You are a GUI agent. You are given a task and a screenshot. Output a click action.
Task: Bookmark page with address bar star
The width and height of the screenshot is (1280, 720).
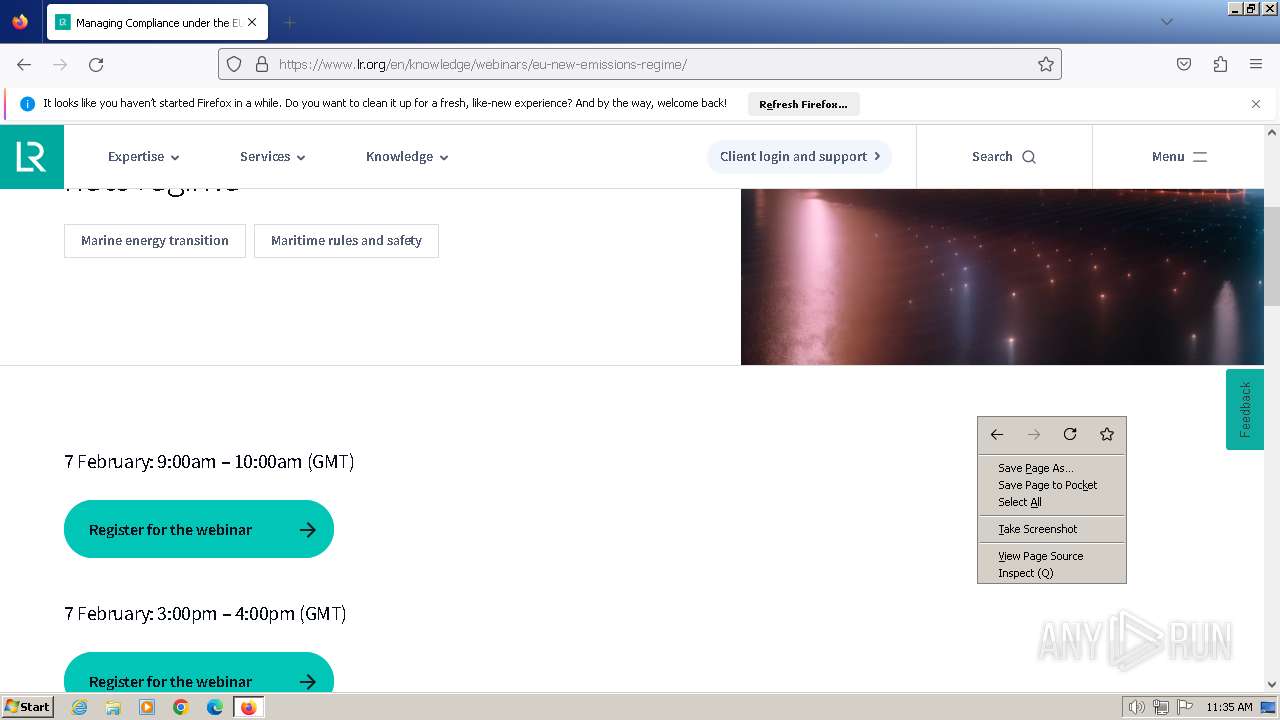pos(1046,64)
